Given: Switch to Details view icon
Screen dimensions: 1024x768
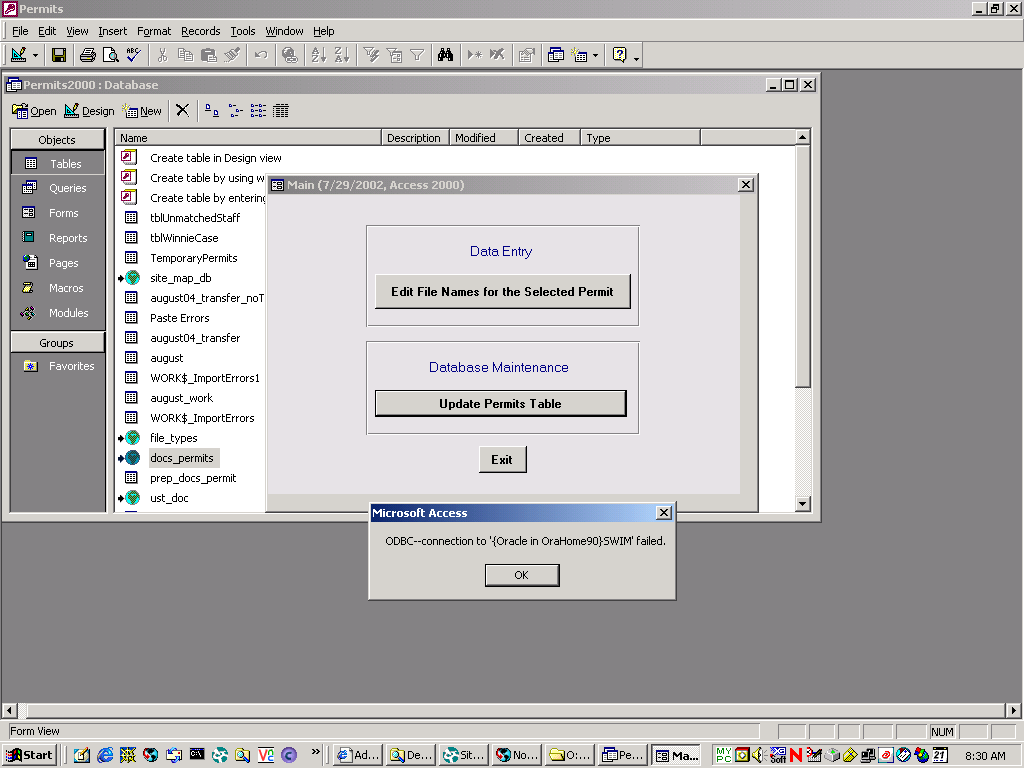Looking at the screenshot, I should point(281,110).
